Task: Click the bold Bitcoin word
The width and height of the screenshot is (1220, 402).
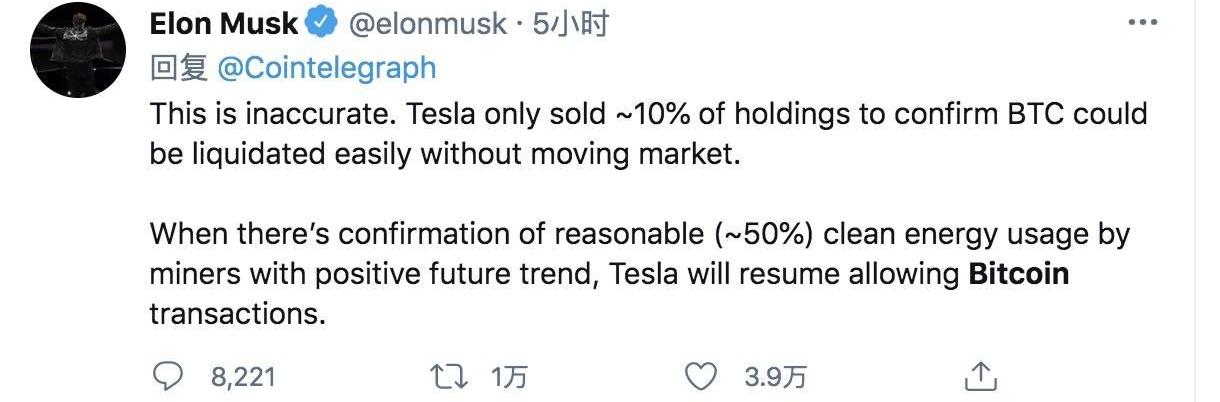Action: coord(1018,273)
